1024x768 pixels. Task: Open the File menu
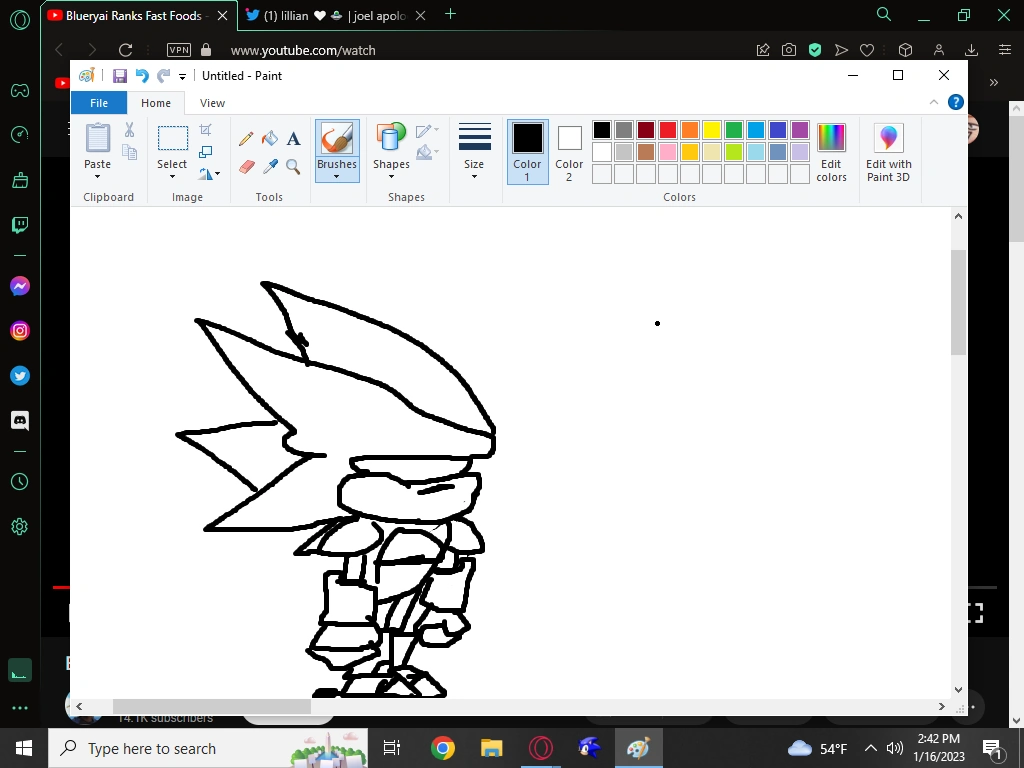pyautogui.click(x=99, y=103)
